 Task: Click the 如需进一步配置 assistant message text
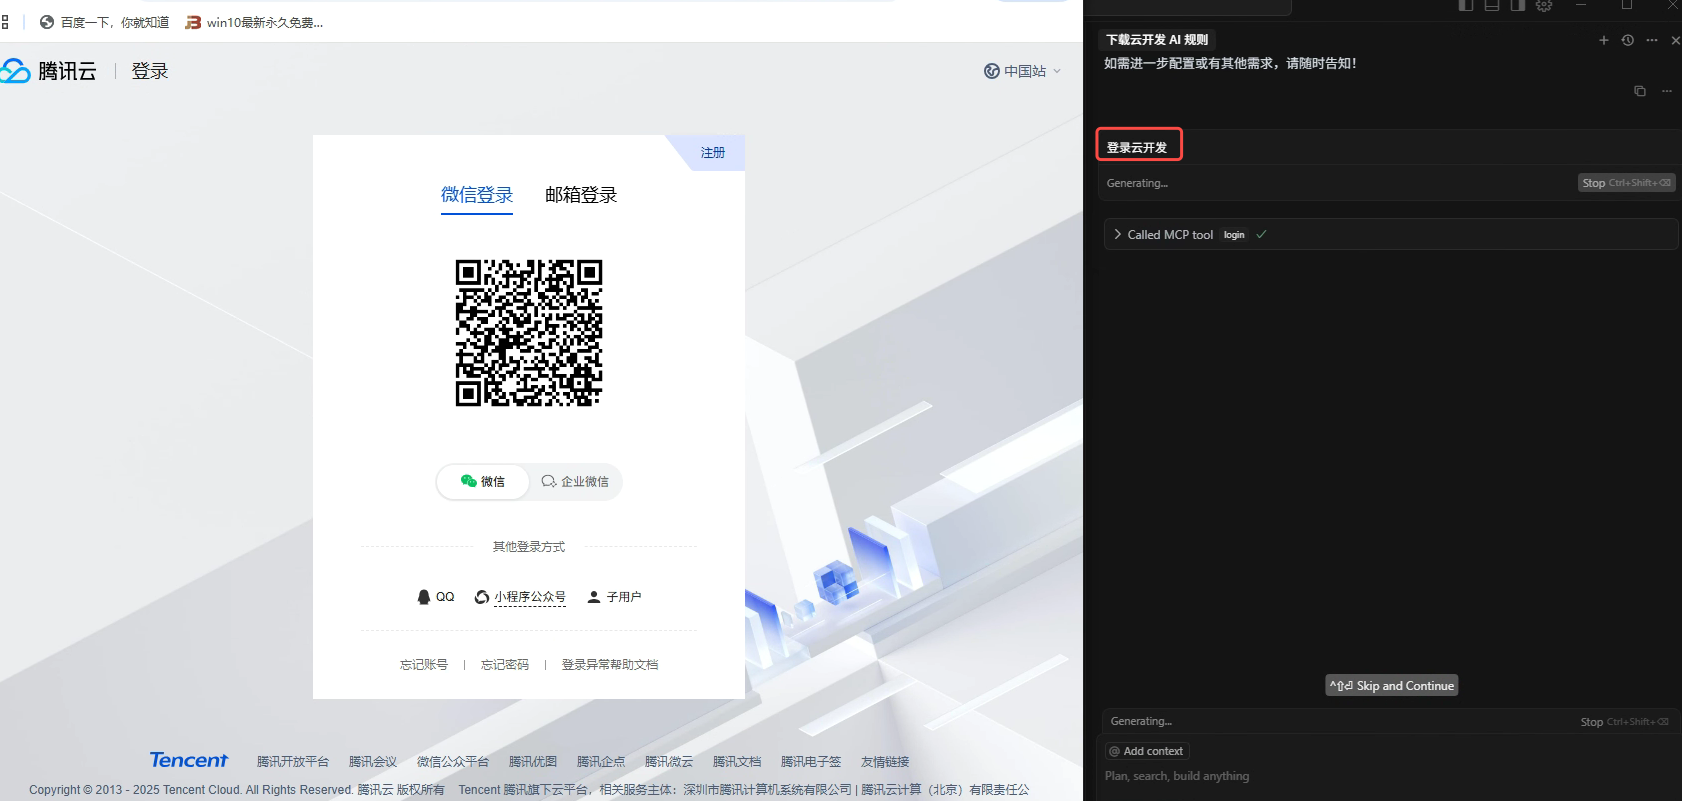point(1230,63)
